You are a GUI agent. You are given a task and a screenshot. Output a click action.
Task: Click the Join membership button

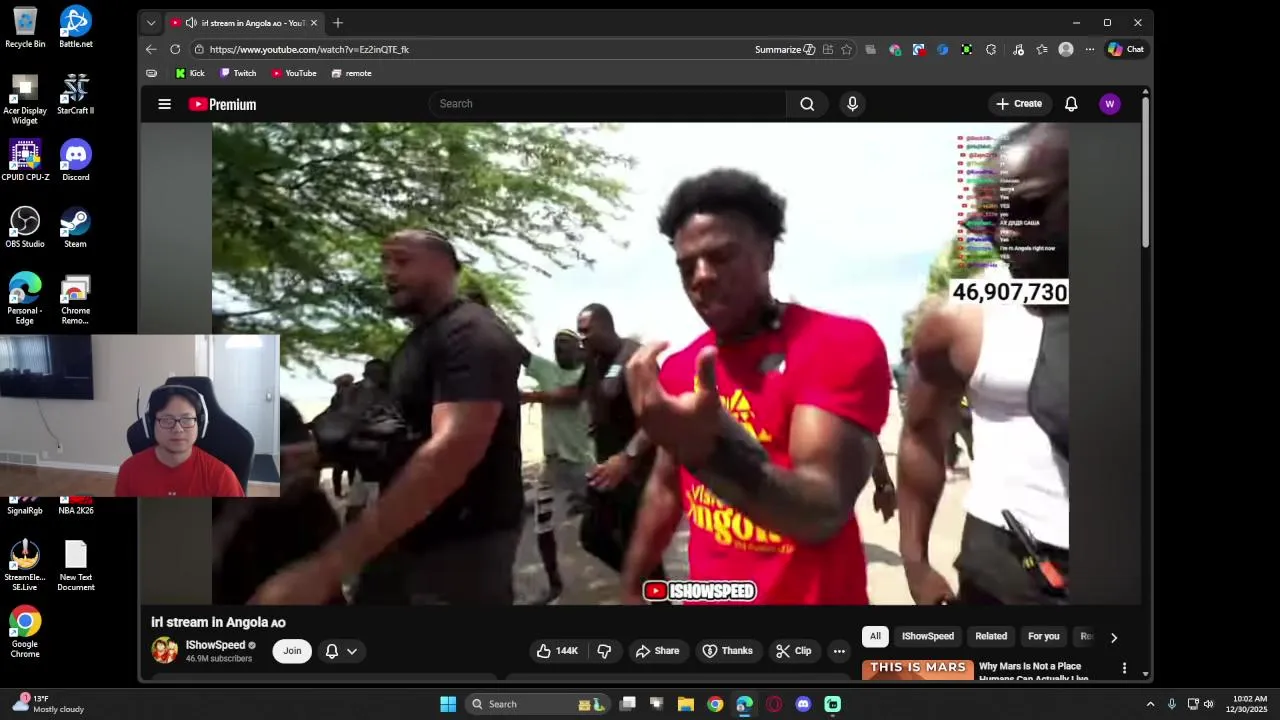pyautogui.click(x=292, y=651)
